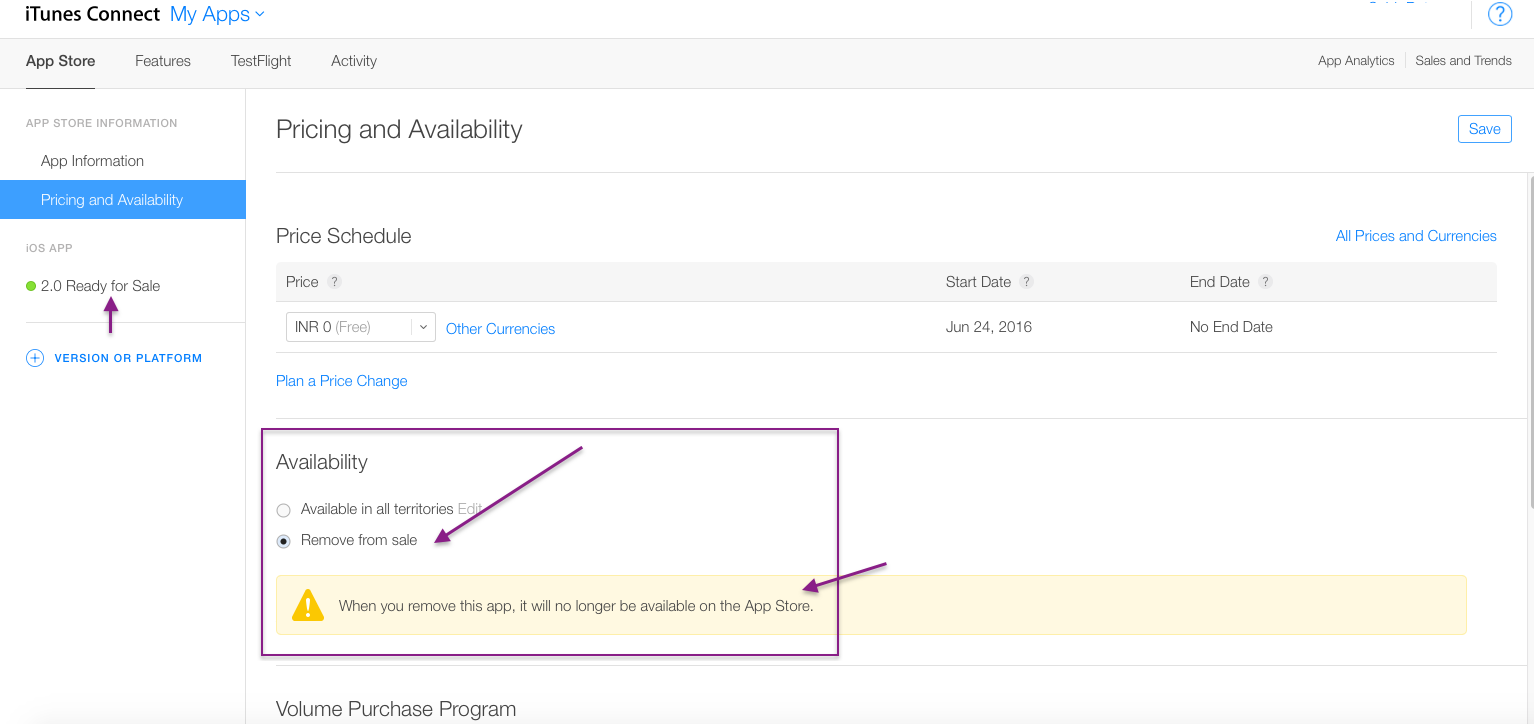This screenshot has width=1534, height=724.
Task: Click Edit next to Available in all territories
Action: click(x=469, y=509)
